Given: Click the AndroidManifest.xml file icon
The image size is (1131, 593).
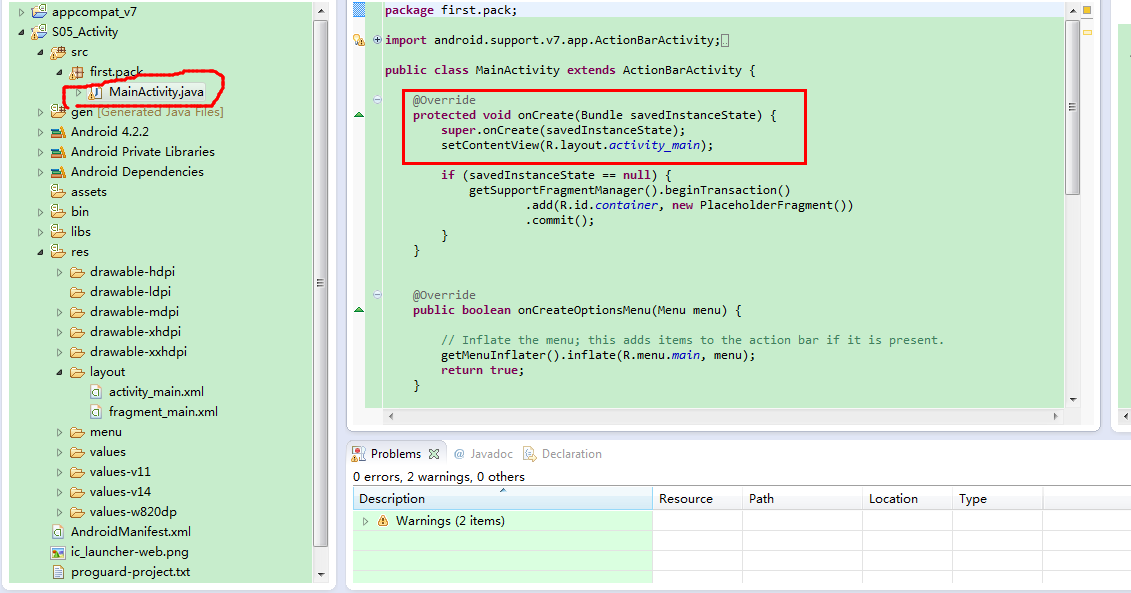Looking at the screenshot, I should click(58, 532).
